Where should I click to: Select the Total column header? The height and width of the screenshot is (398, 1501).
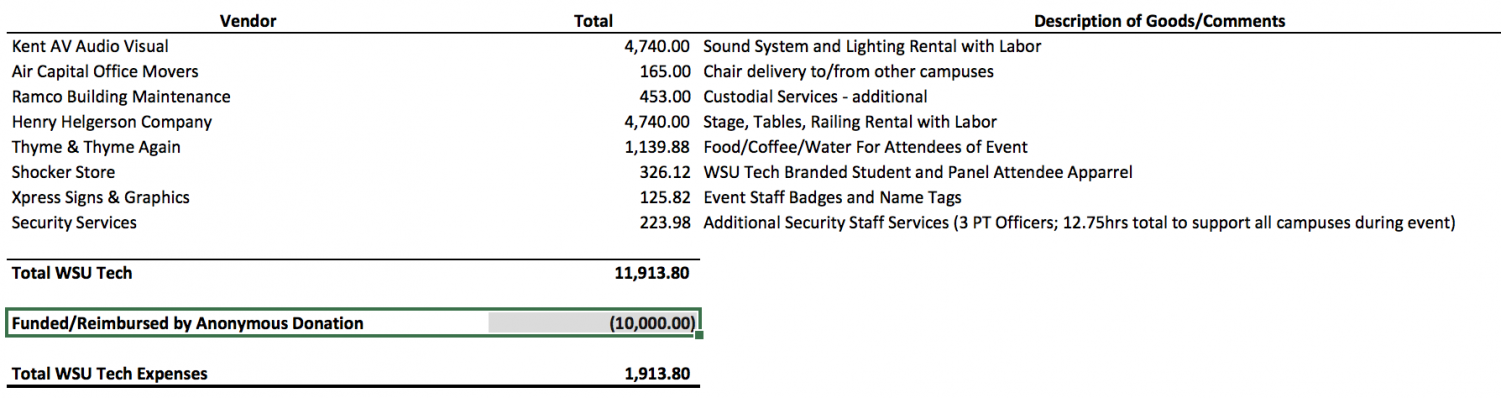pos(594,20)
